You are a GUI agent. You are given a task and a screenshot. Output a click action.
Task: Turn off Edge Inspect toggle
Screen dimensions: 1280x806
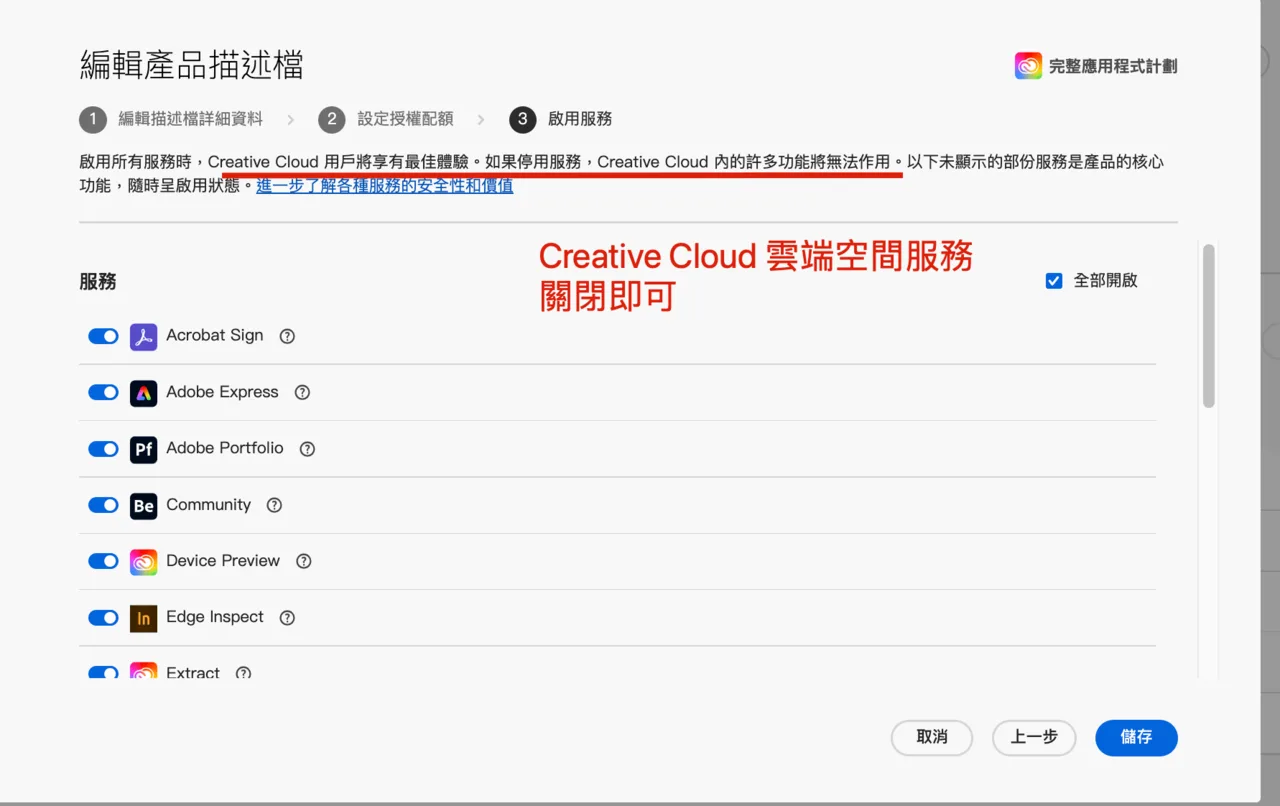click(103, 618)
